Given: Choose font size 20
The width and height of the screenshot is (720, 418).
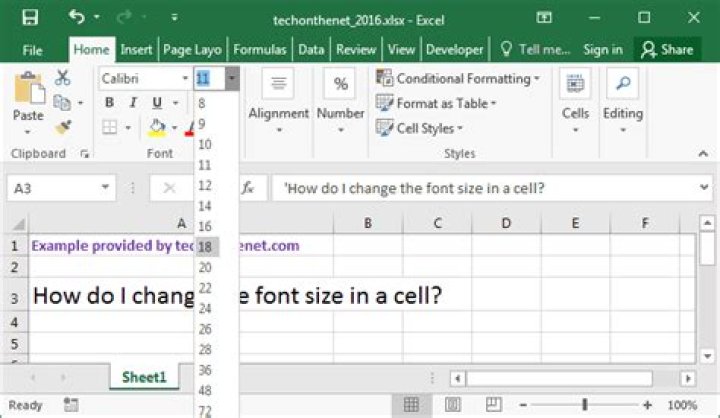Looking at the screenshot, I should (x=205, y=267).
